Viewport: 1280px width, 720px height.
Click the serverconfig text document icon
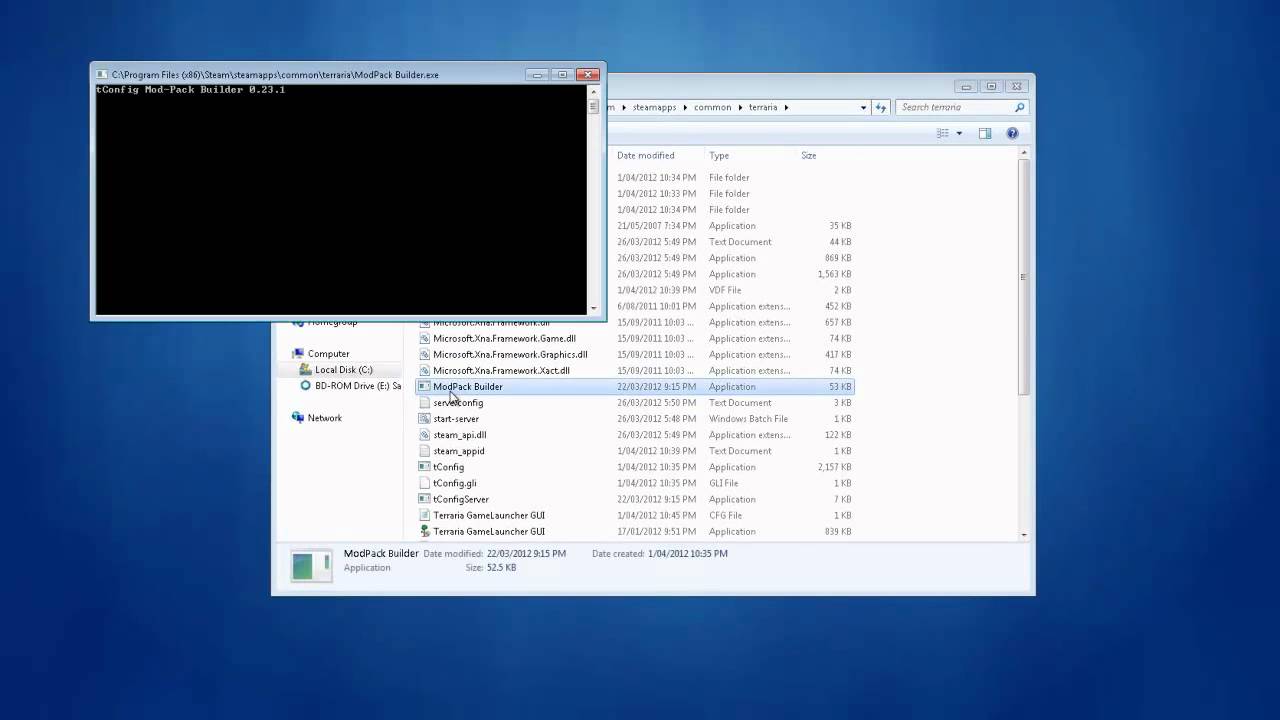tap(424, 403)
